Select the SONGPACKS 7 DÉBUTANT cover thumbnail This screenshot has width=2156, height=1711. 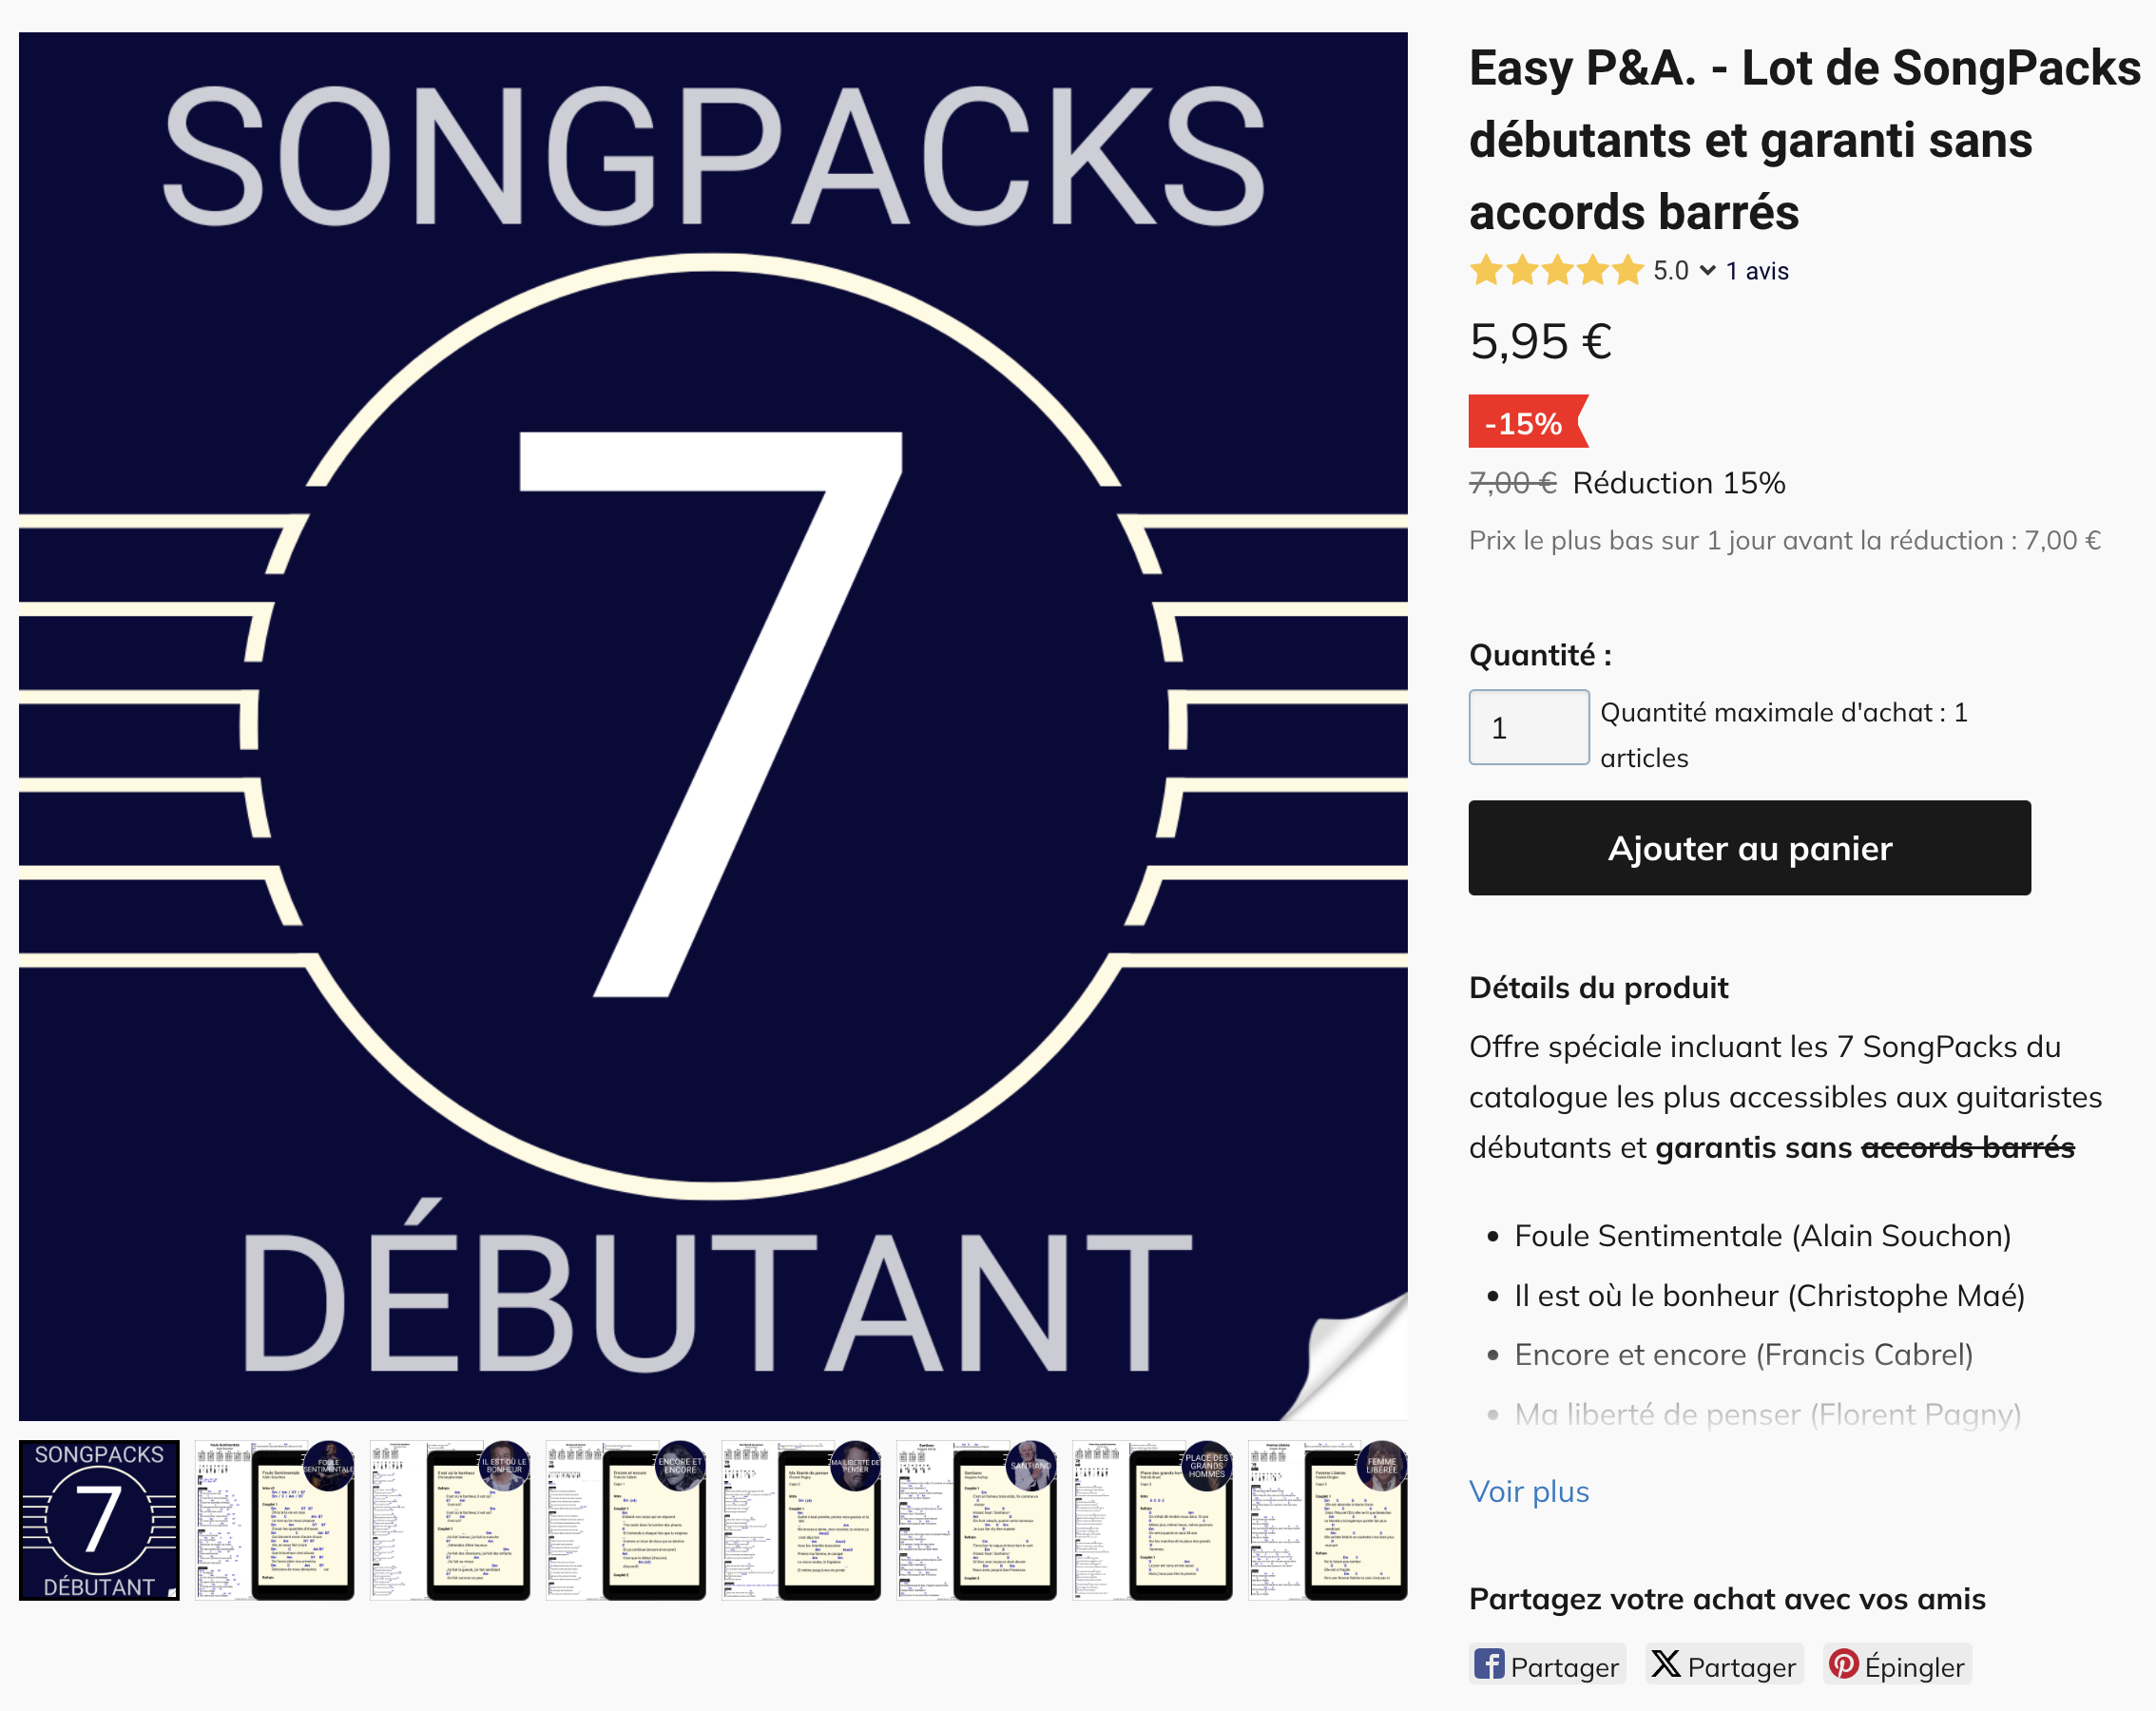(x=99, y=1521)
